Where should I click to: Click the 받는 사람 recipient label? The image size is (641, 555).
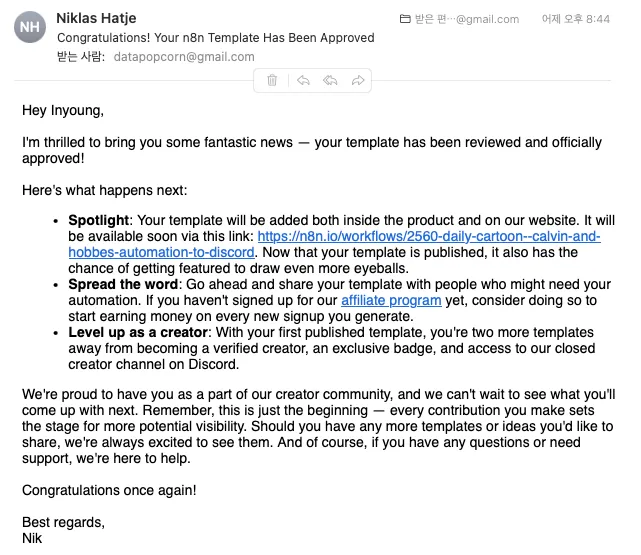click(x=81, y=57)
